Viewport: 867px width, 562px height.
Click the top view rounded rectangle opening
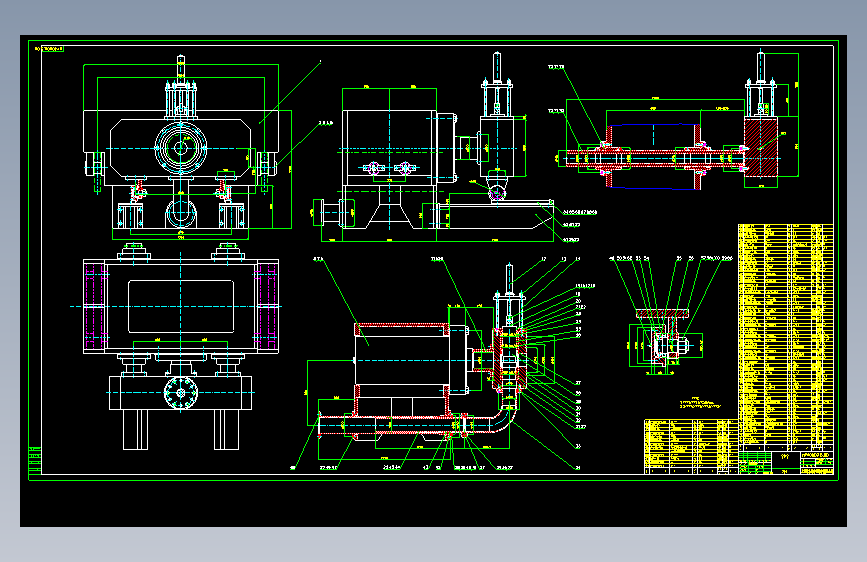tap(181, 306)
